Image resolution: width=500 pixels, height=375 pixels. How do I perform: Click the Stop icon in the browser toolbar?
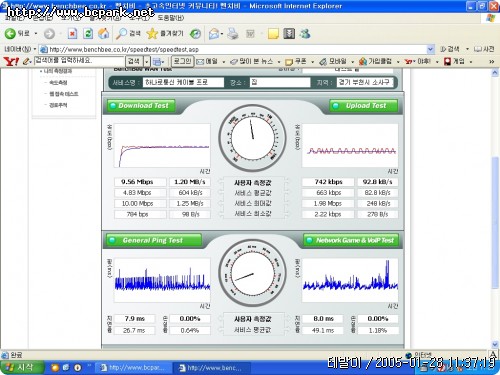[x=72, y=33]
